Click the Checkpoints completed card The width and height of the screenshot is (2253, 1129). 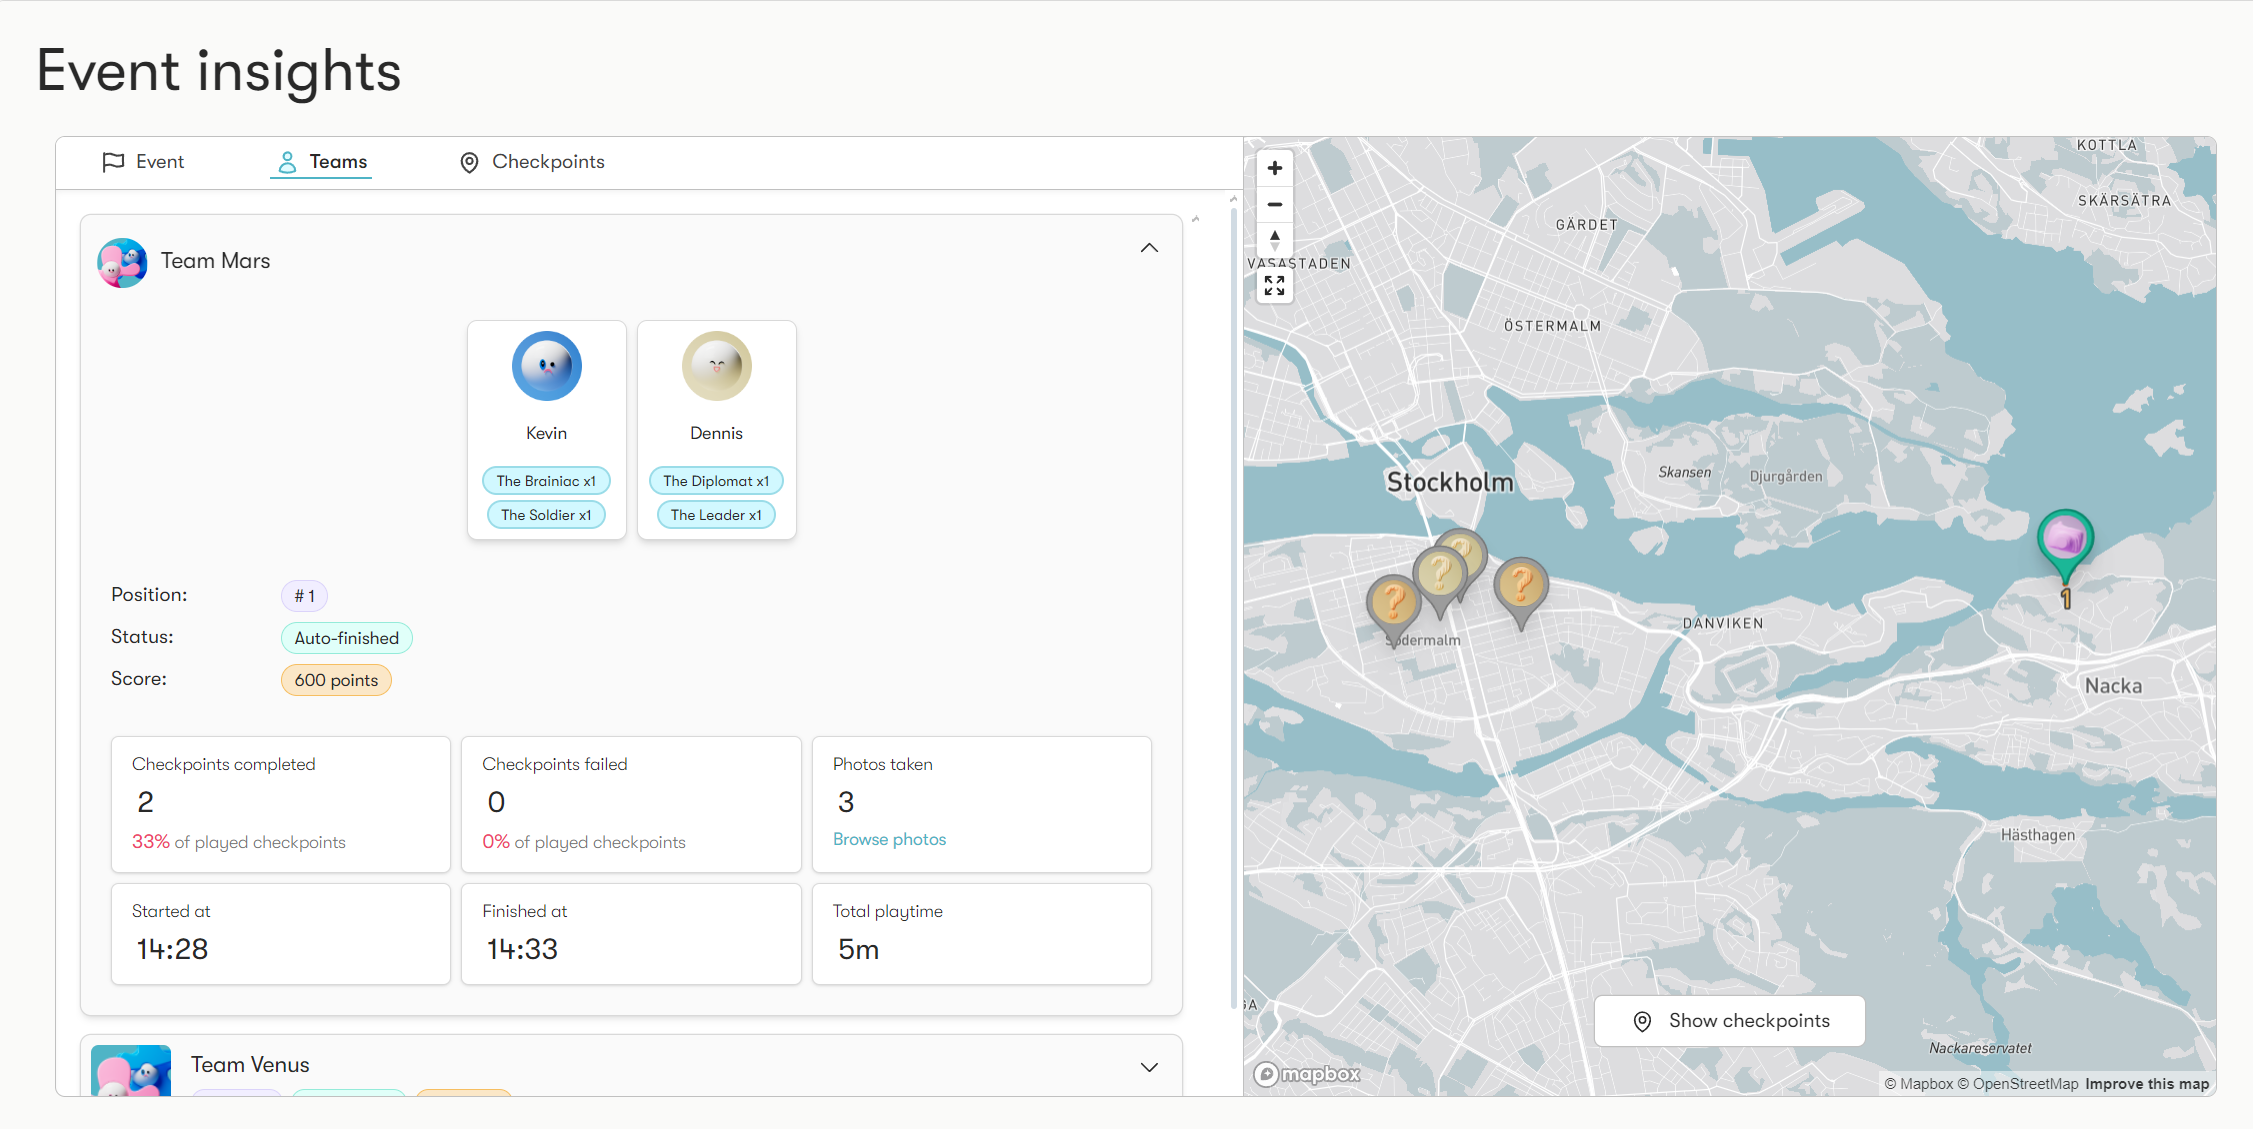(281, 804)
